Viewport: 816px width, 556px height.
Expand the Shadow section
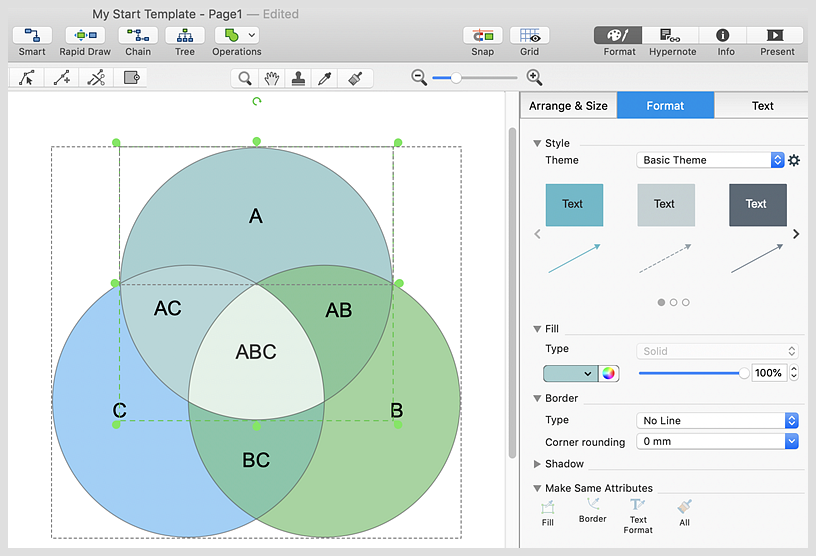538,464
